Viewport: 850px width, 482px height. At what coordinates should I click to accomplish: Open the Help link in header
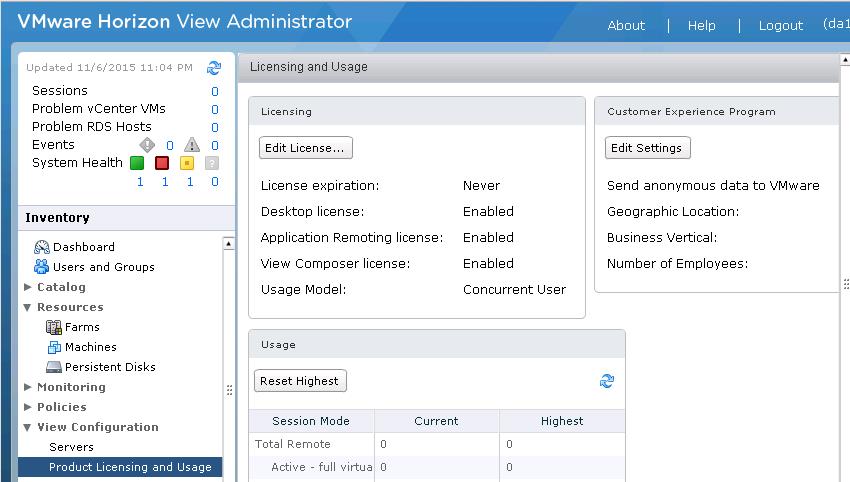tap(701, 25)
